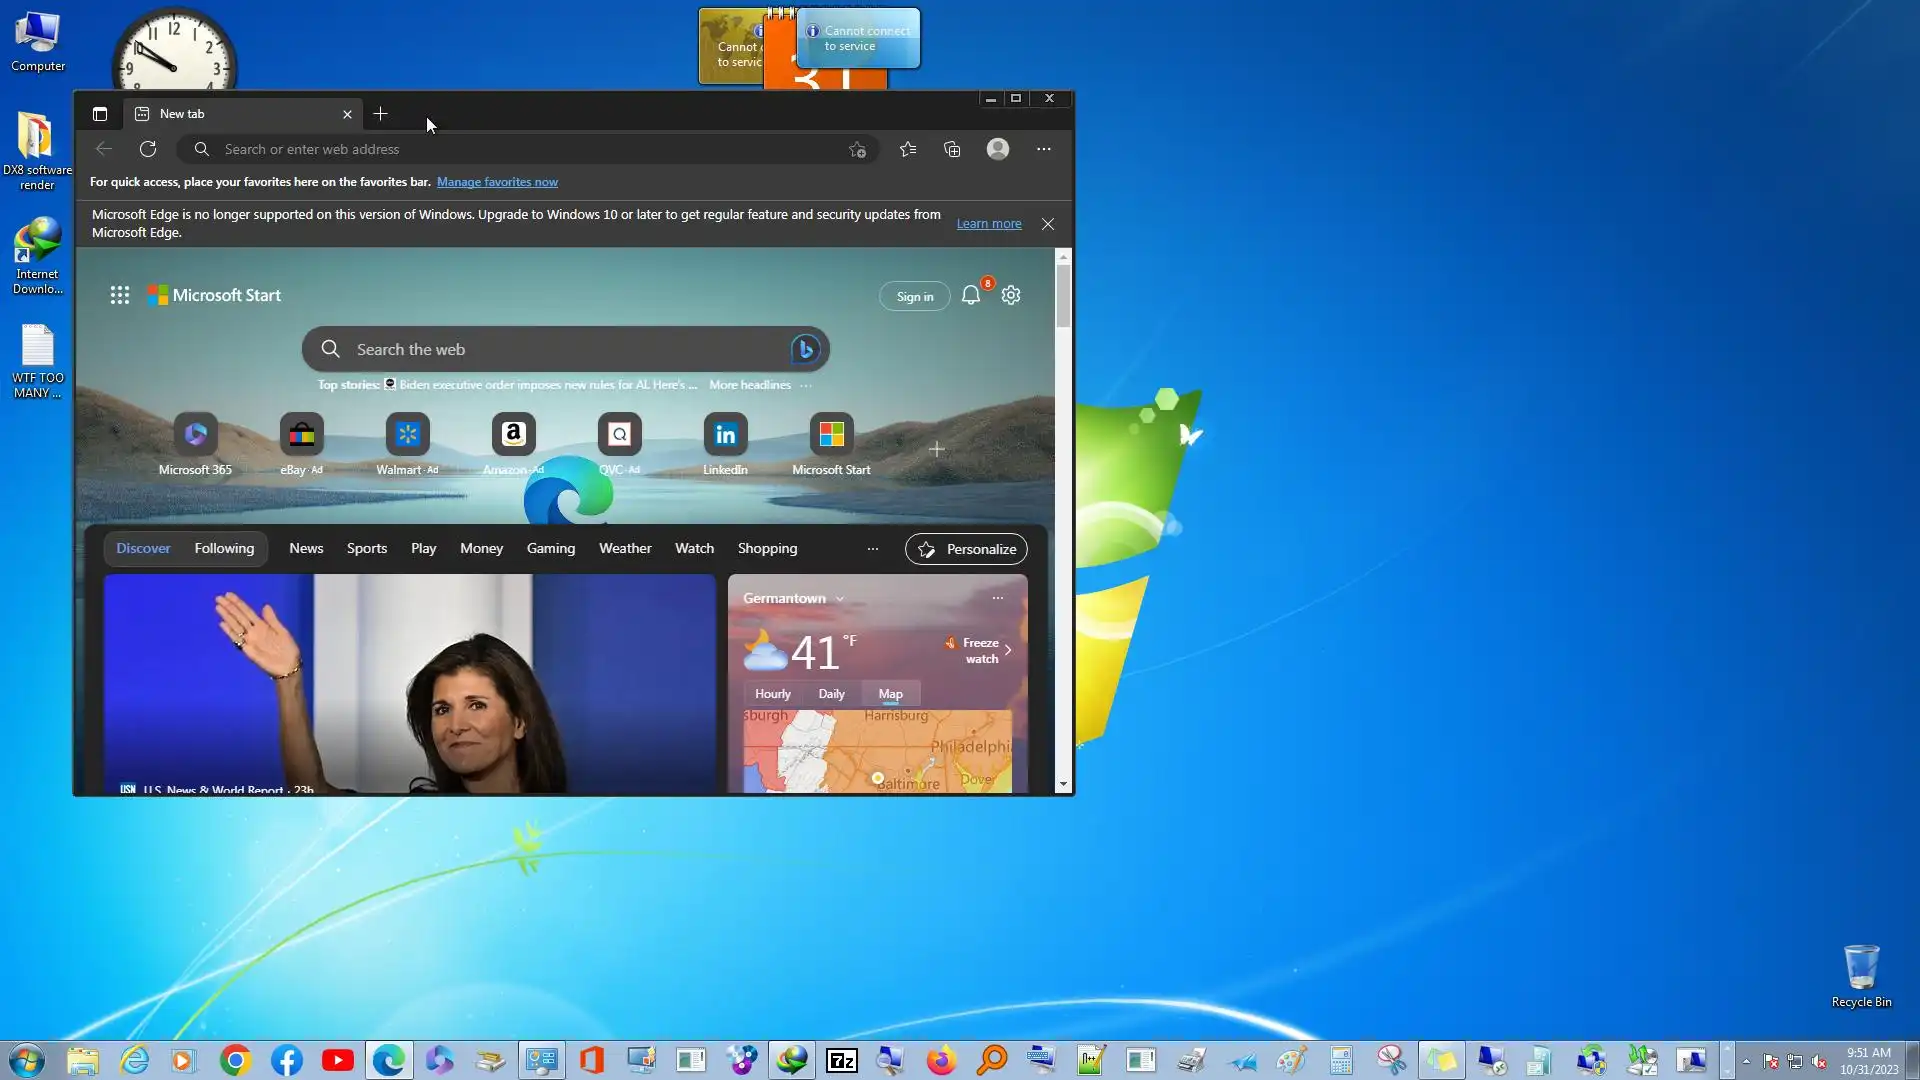
Task: Open page settings gear icon
Action: [x=1011, y=296]
